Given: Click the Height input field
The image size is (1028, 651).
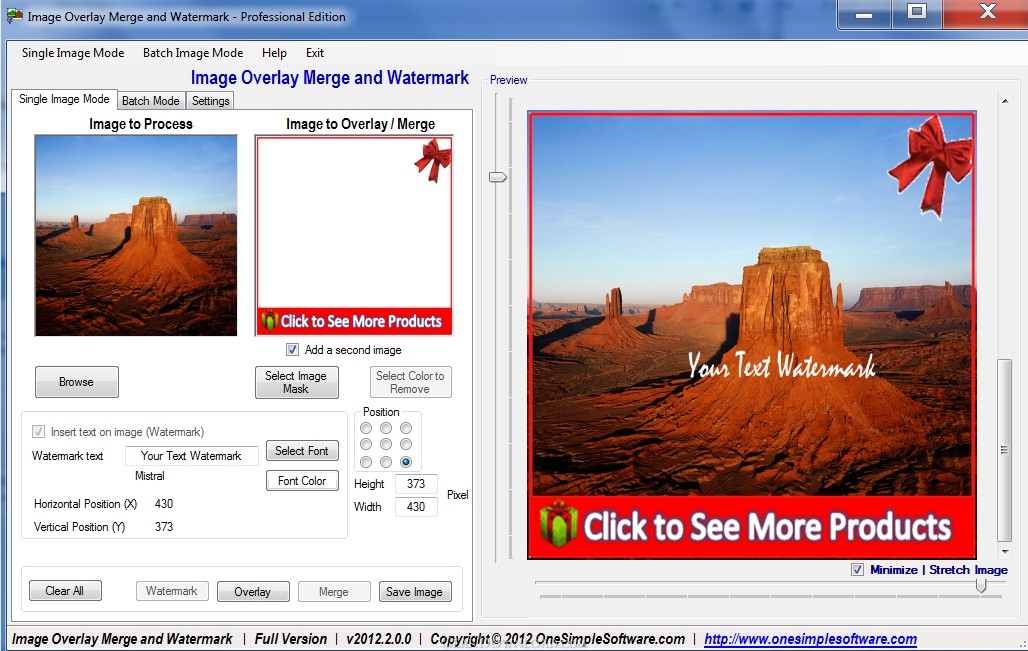Looking at the screenshot, I should click(x=416, y=484).
